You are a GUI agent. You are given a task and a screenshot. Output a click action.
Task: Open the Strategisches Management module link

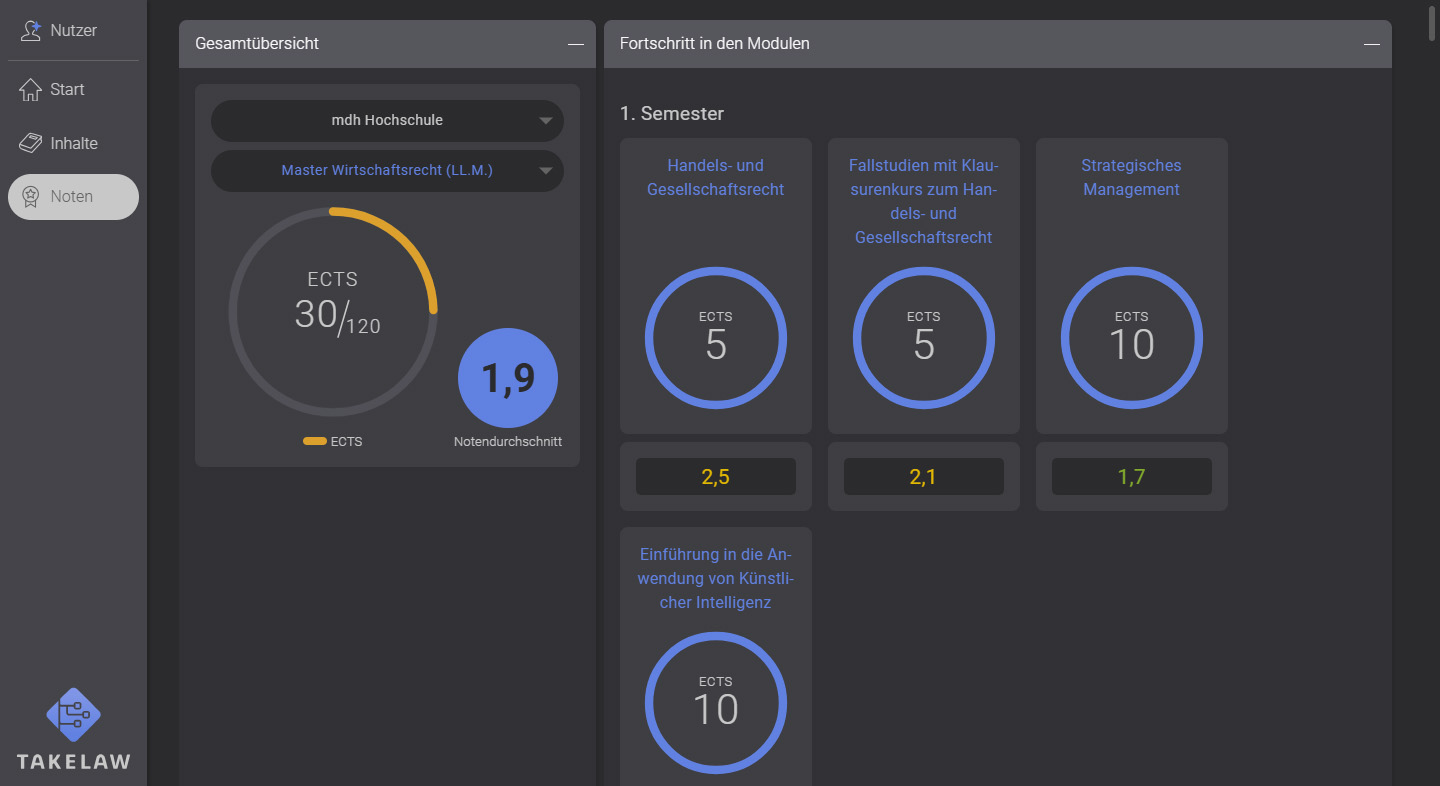pos(1131,177)
